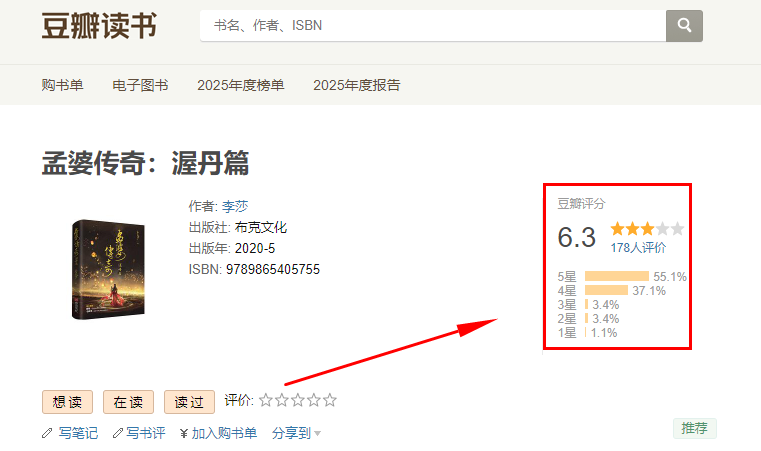Mark book as 读过
Screen dimensions: 761x451
(189, 402)
